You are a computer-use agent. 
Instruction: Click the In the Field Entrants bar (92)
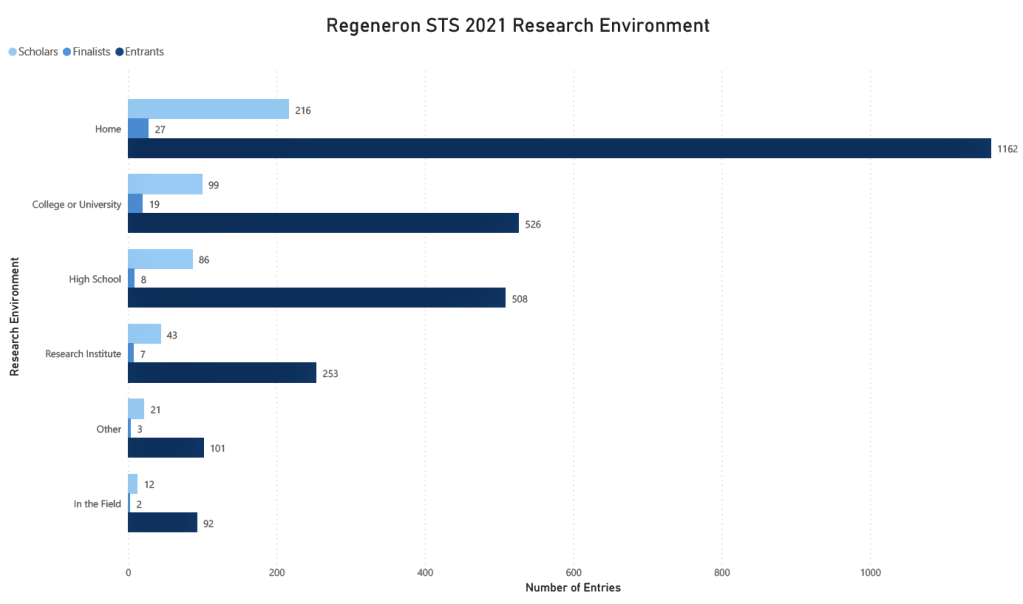(162, 523)
